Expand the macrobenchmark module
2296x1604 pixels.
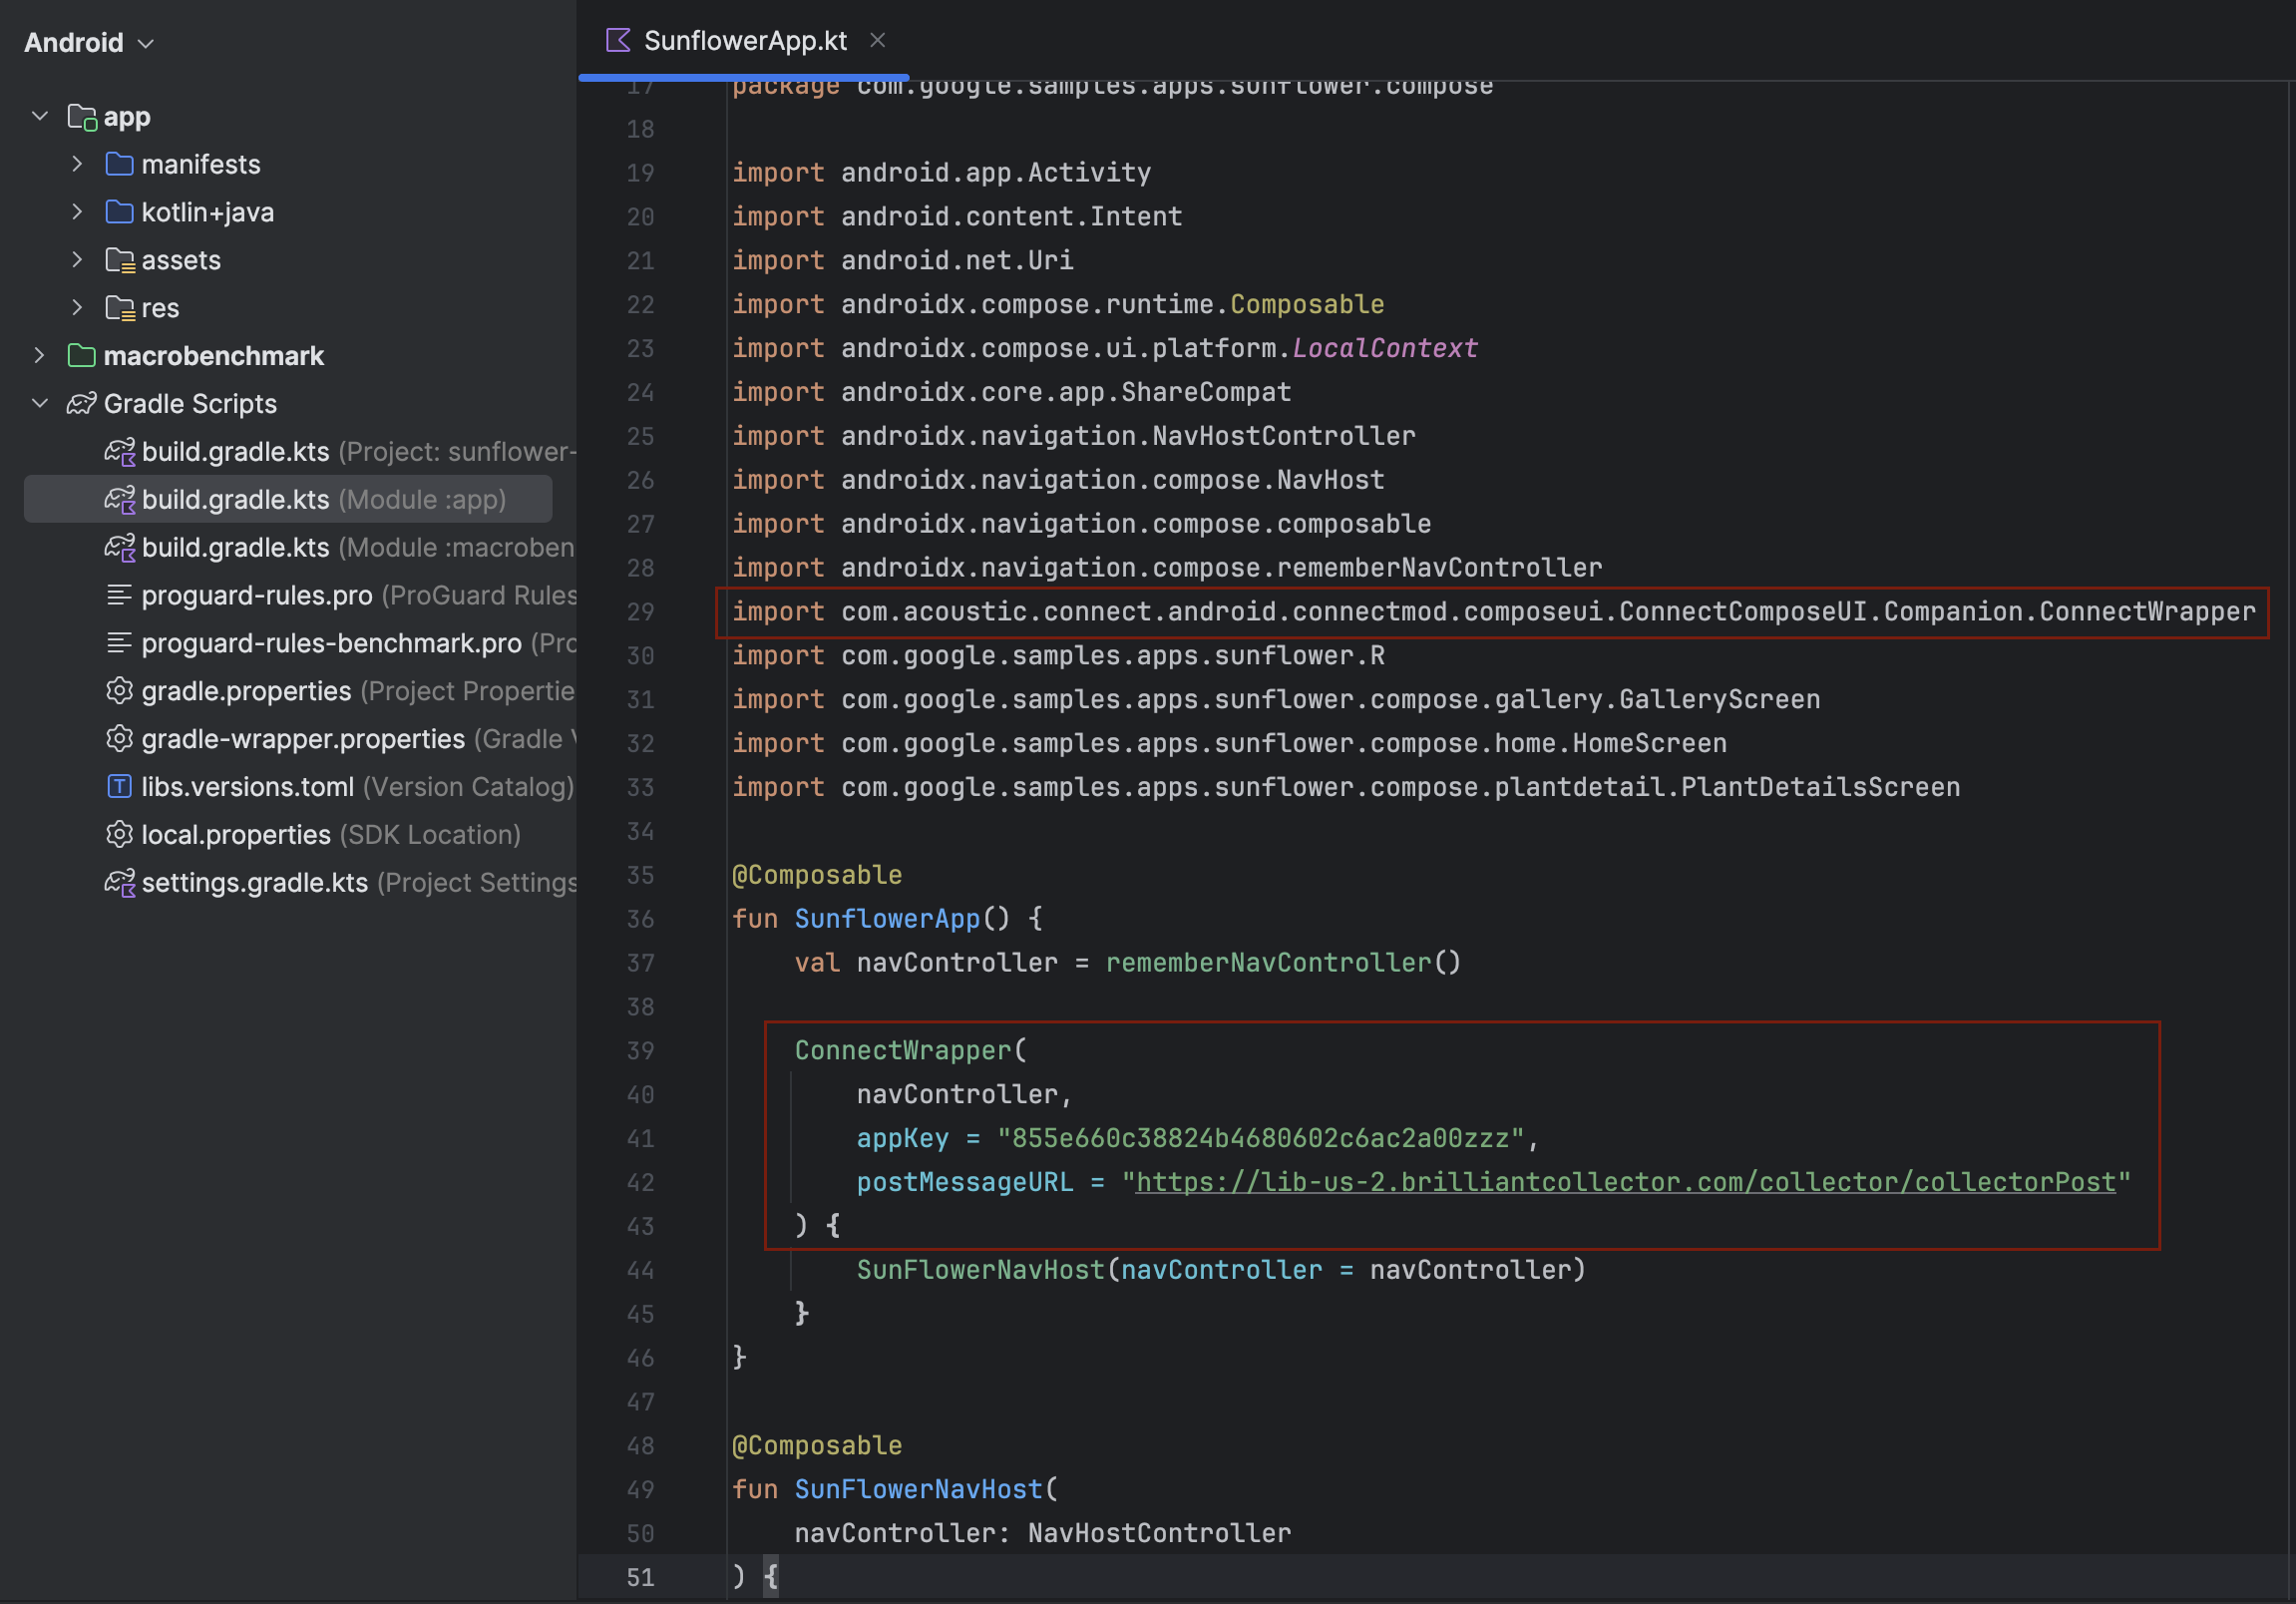(x=40, y=356)
